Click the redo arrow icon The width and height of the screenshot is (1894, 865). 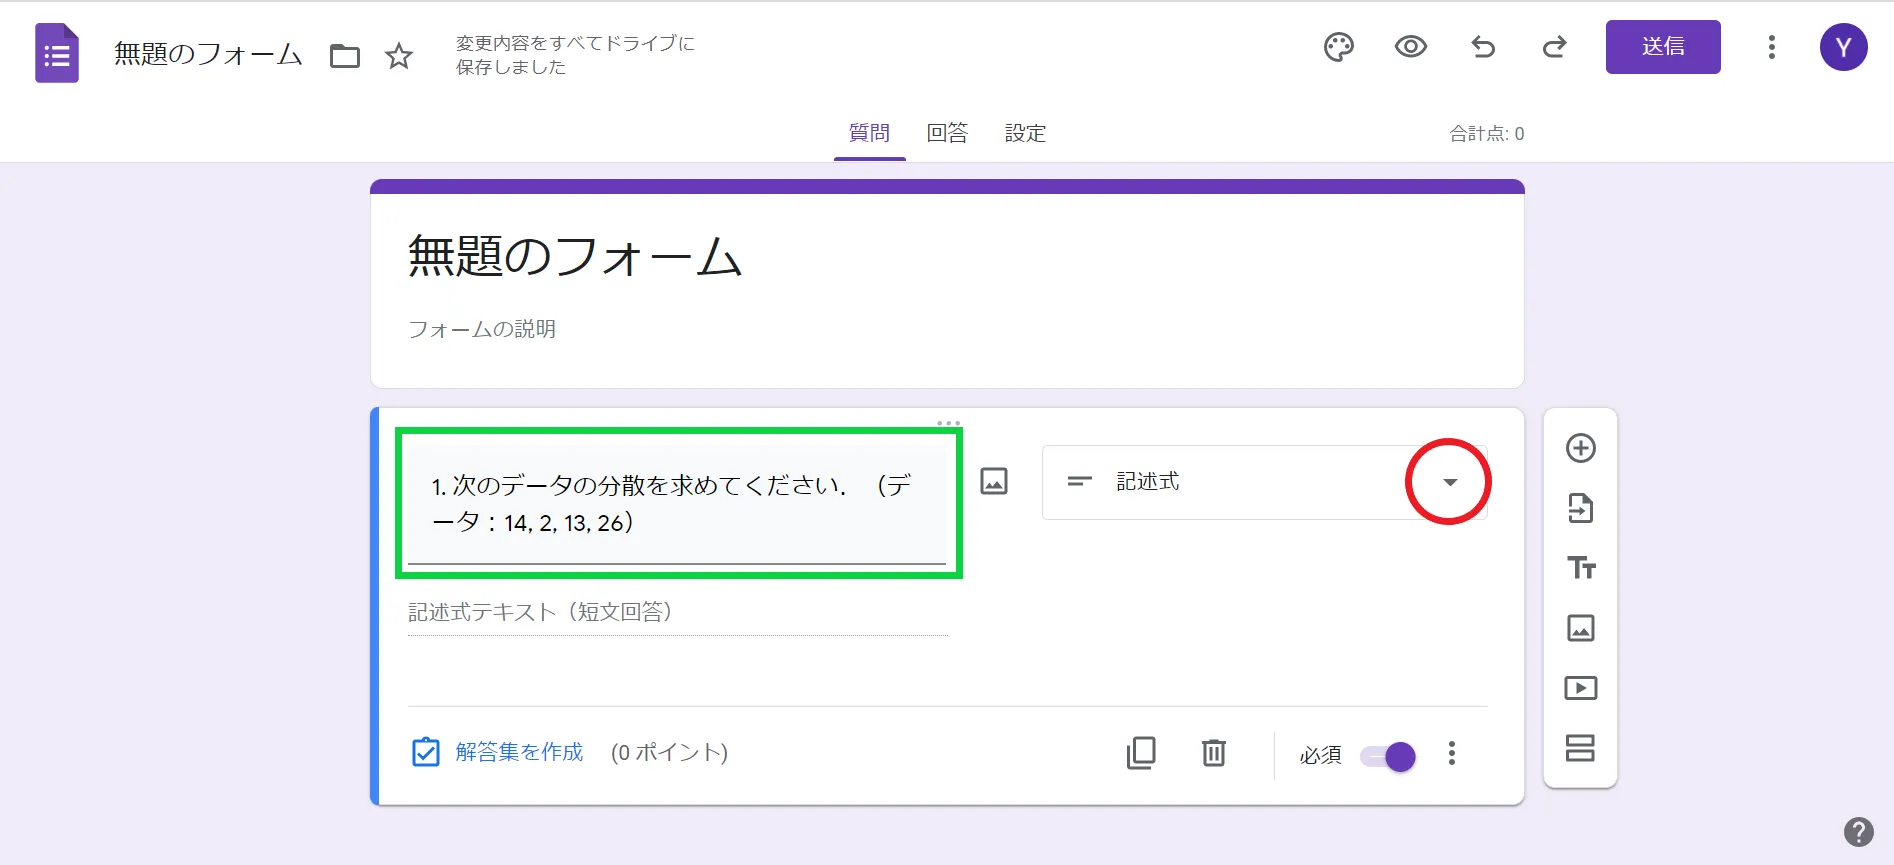1554,47
